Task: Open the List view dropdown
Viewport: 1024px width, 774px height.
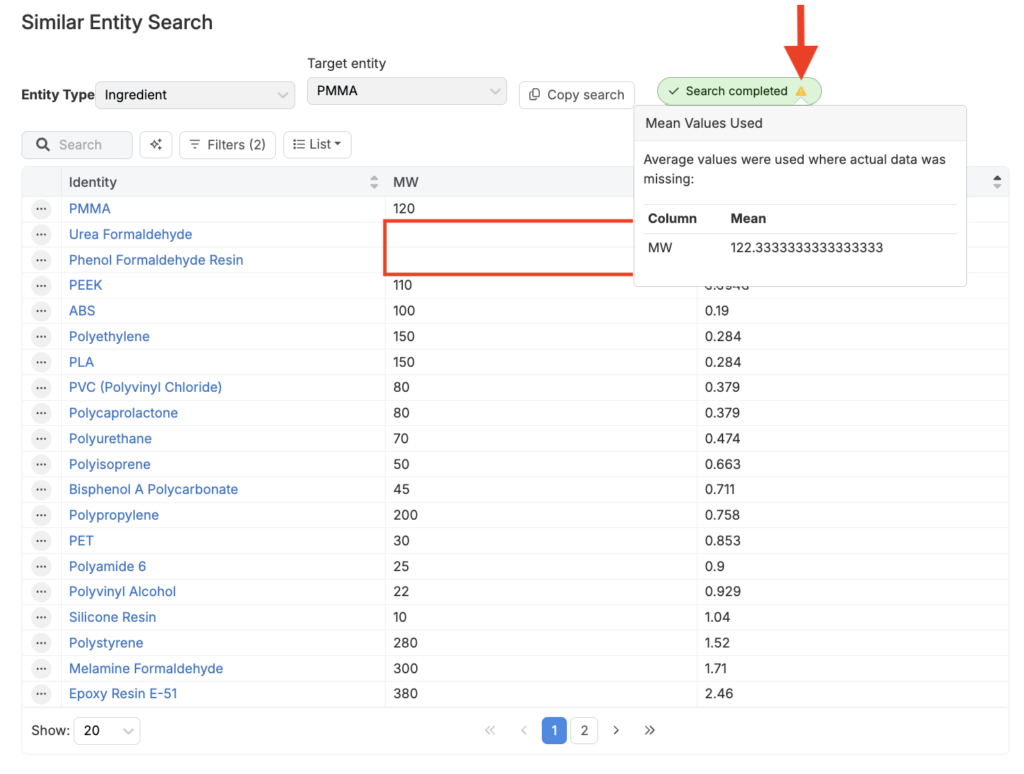Action: tap(317, 145)
